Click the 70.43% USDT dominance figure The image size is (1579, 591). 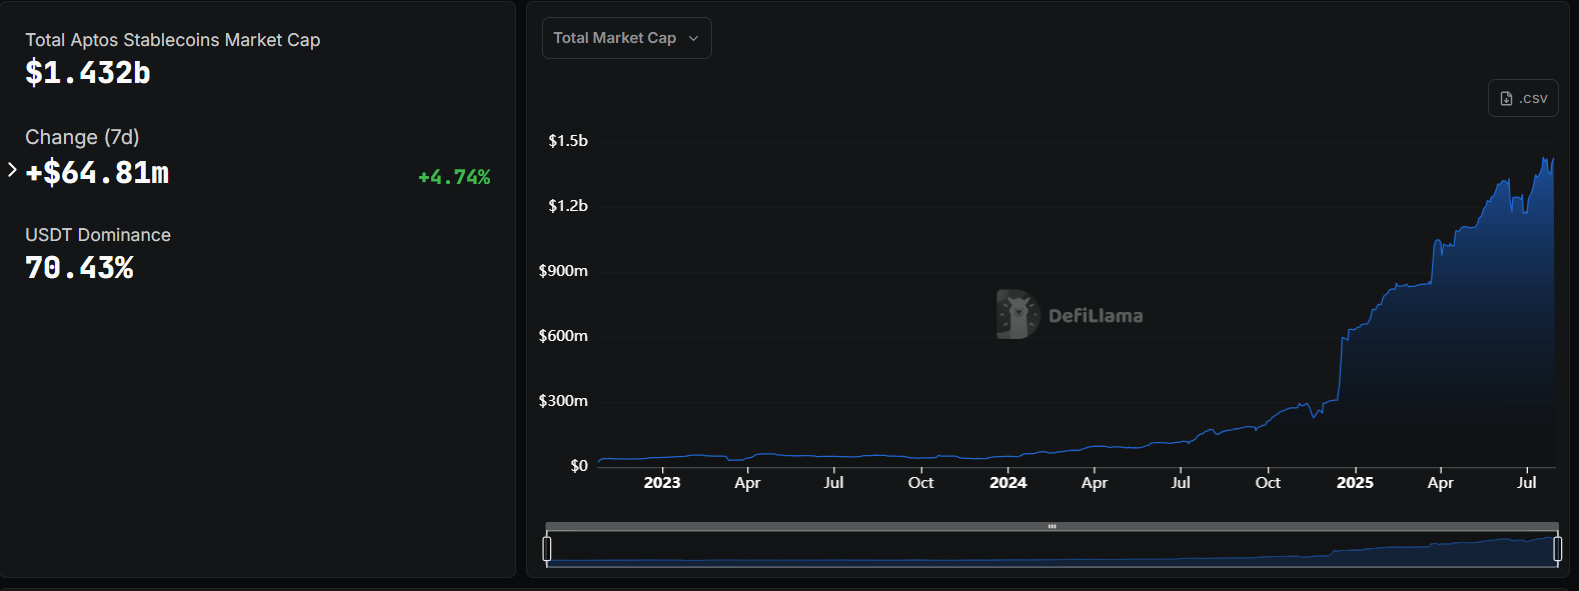[x=80, y=268]
